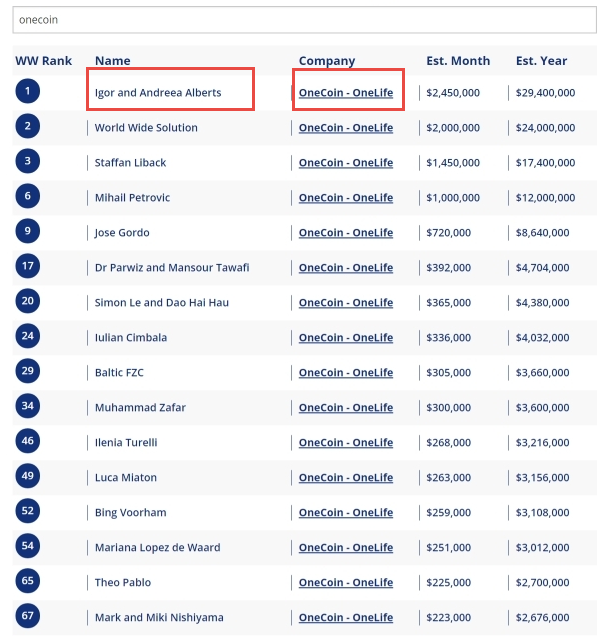Screen dimensions: 616x636
Task: Open company link beside Theo Pablo
Action: coord(346,582)
